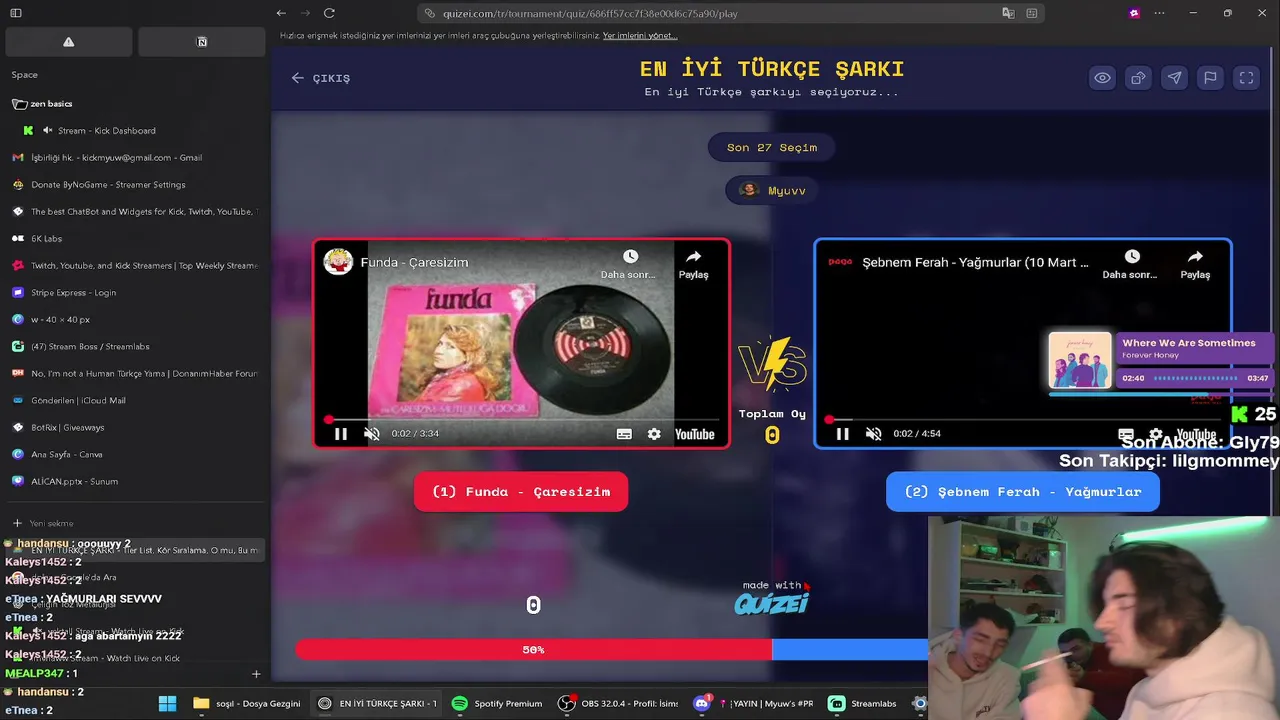Click Paylaş share on Şebnem Ferah video
This screenshot has width=1280, height=720.
(x=1195, y=265)
